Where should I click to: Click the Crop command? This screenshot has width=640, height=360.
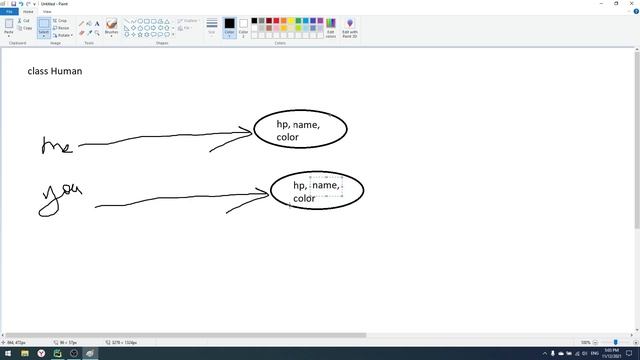tap(60, 20)
